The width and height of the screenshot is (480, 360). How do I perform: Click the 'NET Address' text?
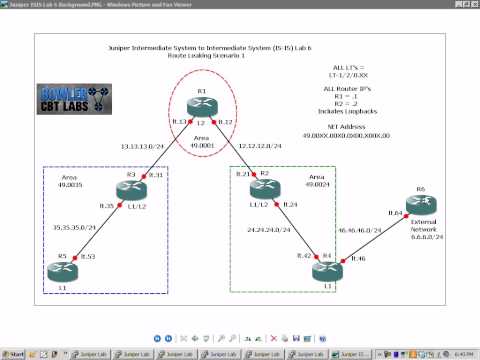[347, 127]
